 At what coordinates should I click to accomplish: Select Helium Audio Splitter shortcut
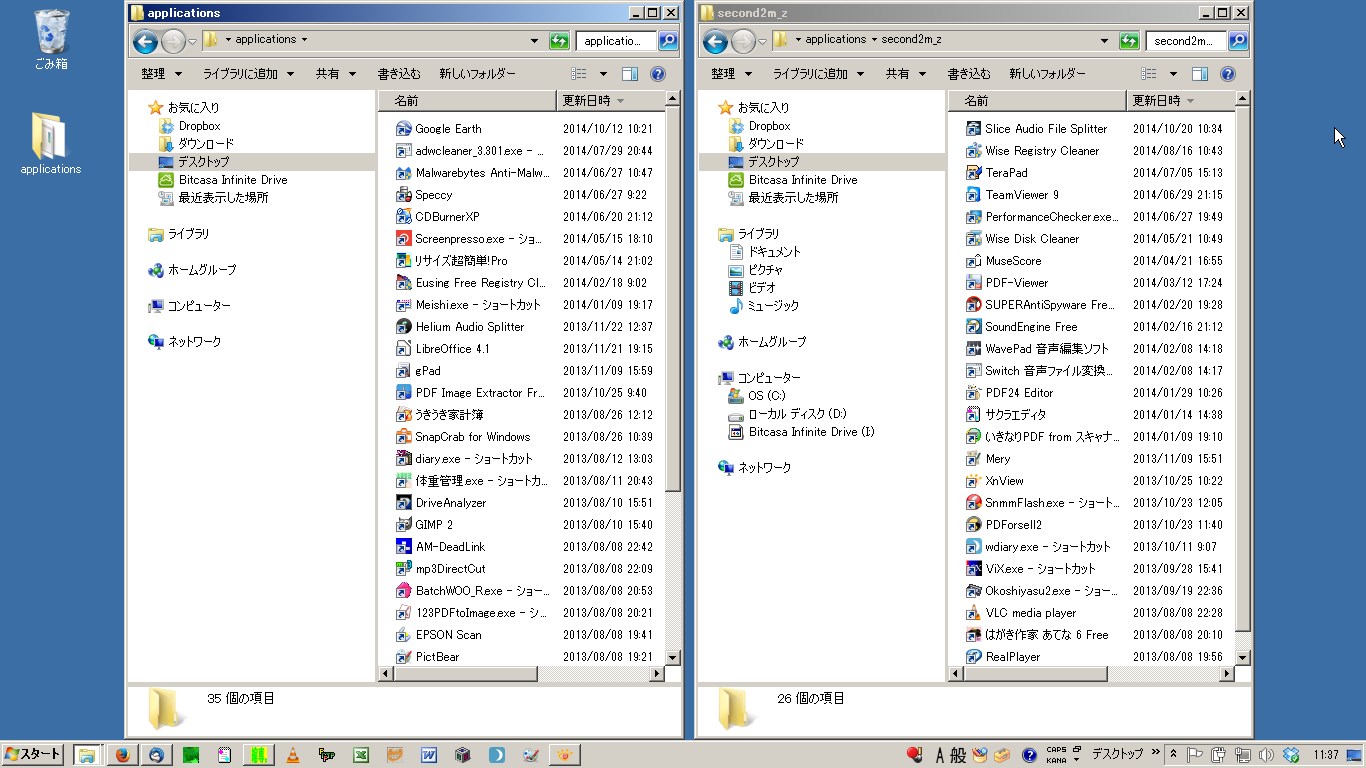[x=460, y=327]
